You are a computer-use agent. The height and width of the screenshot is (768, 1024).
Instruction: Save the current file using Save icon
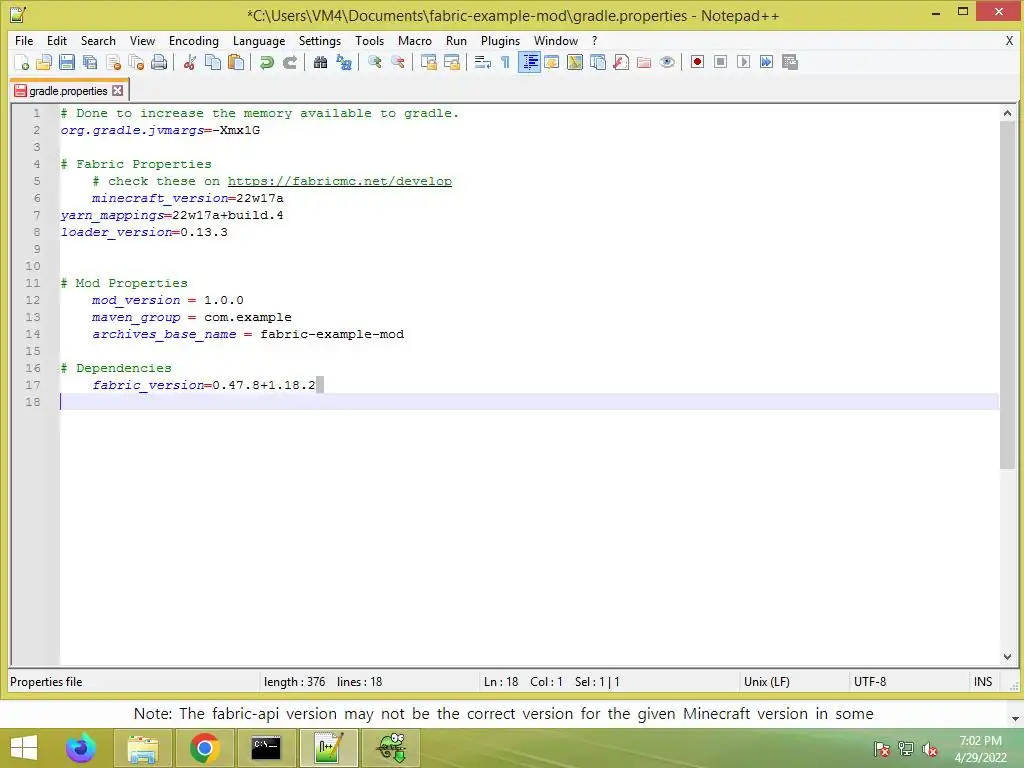pos(67,62)
